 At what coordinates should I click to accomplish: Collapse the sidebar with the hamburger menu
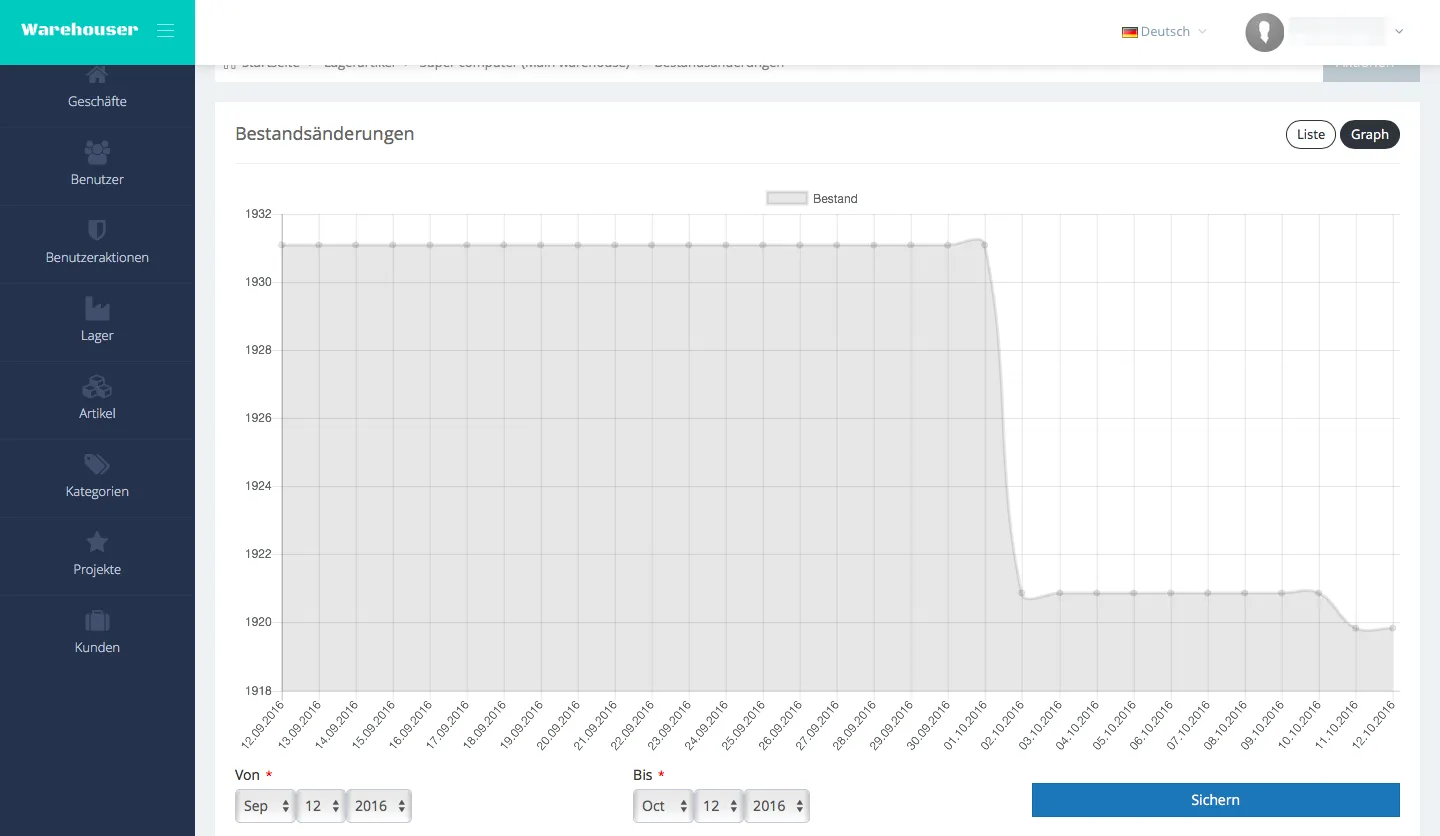coord(165,30)
